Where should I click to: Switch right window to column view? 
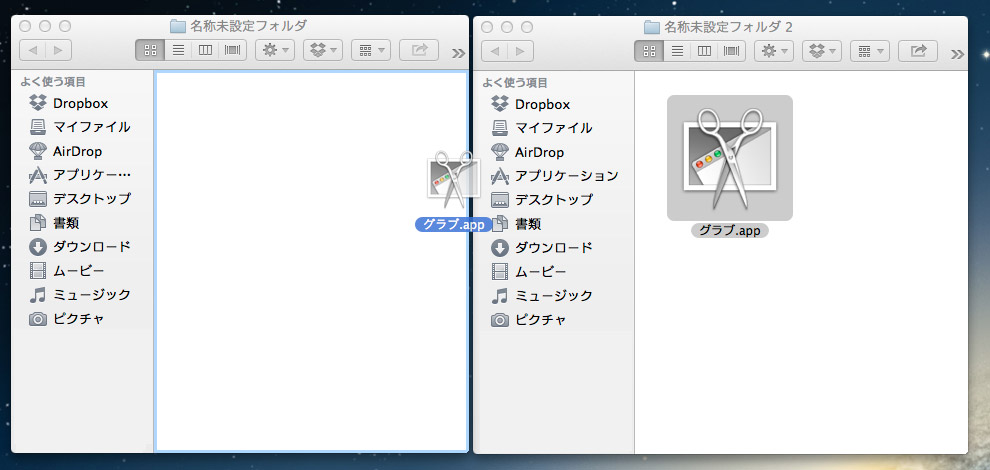pos(704,51)
